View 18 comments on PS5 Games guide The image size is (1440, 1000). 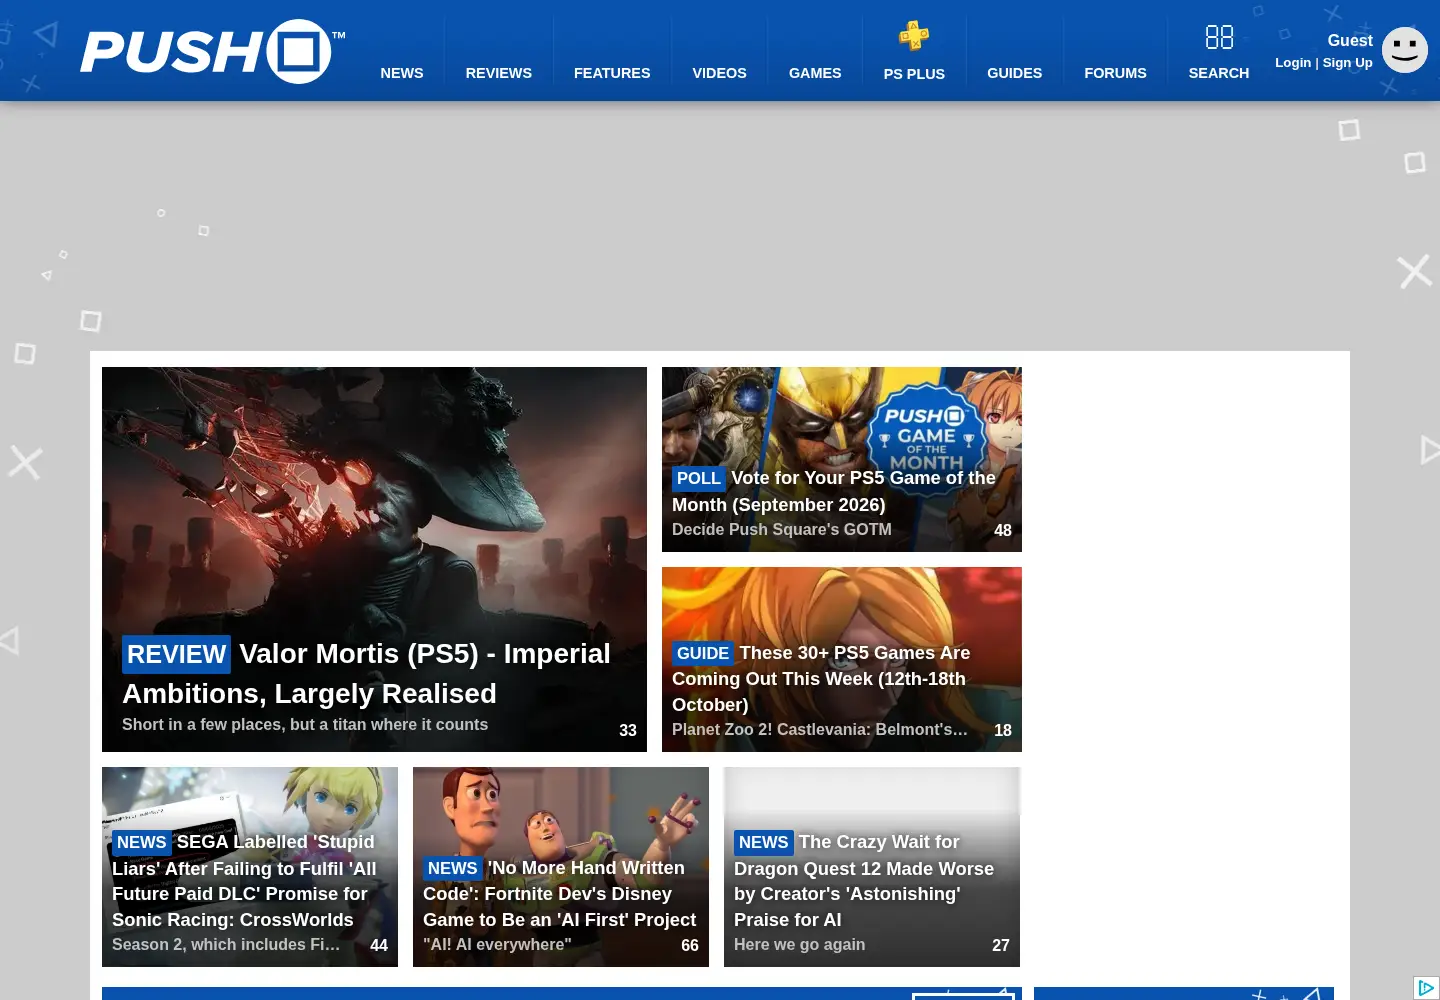click(1003, 731)
